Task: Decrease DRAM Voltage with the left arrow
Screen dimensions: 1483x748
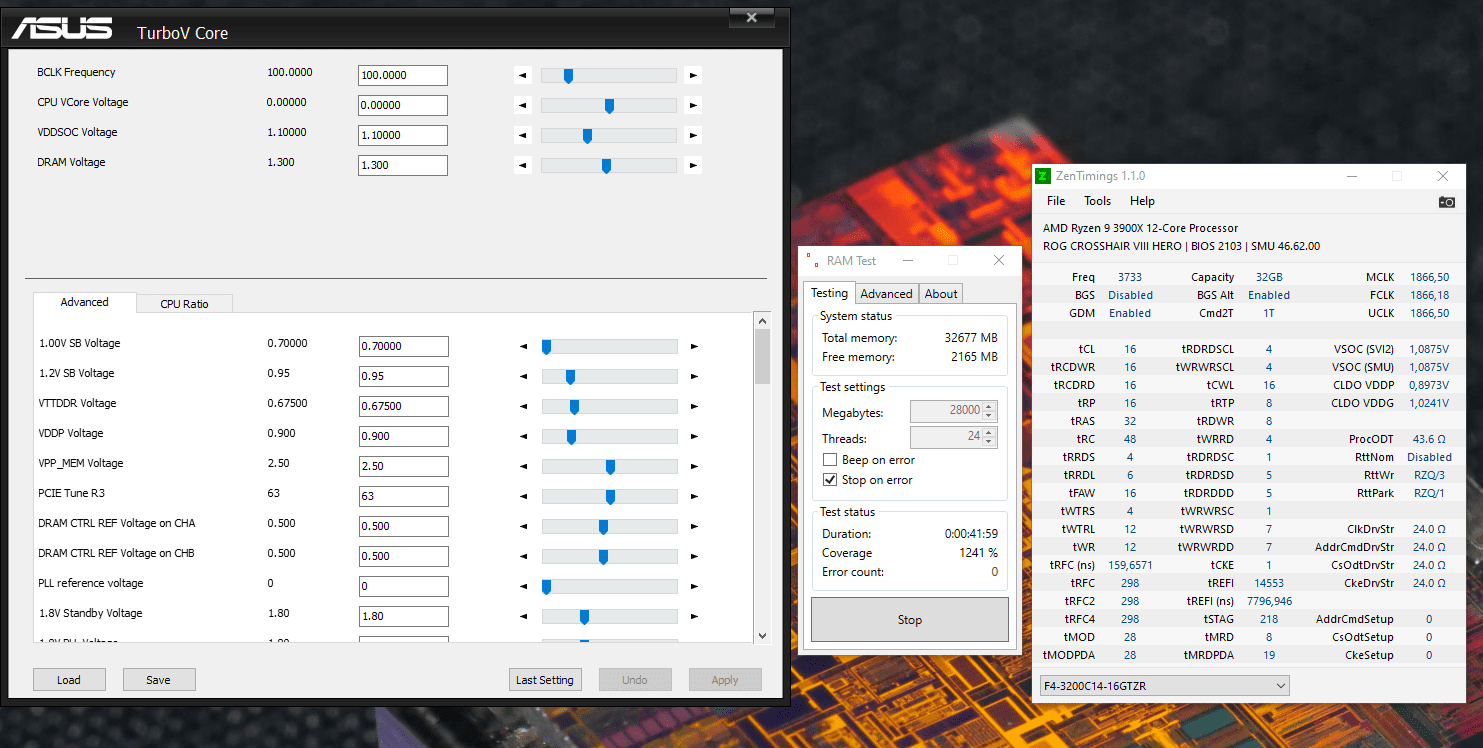Action: pos(522,165)
